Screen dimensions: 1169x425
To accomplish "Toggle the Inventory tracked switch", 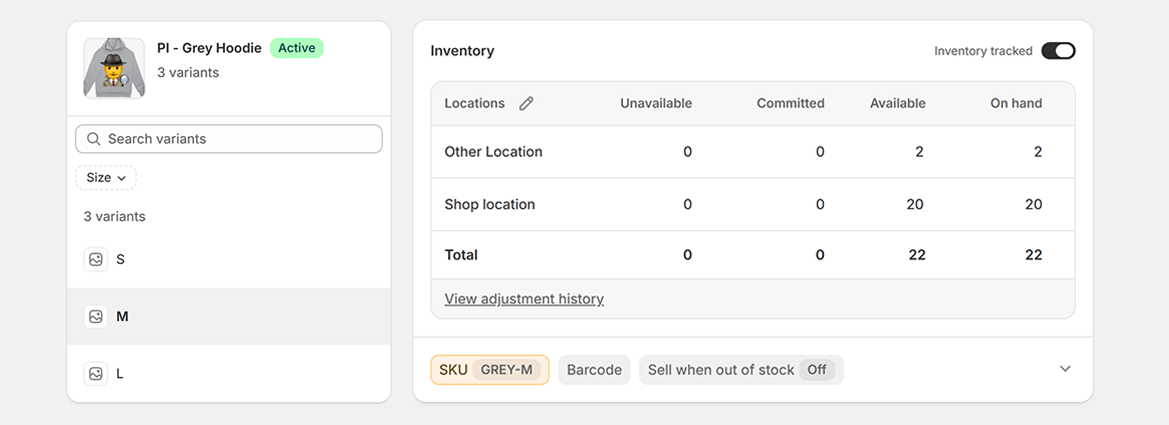I will click(1058, 51).
